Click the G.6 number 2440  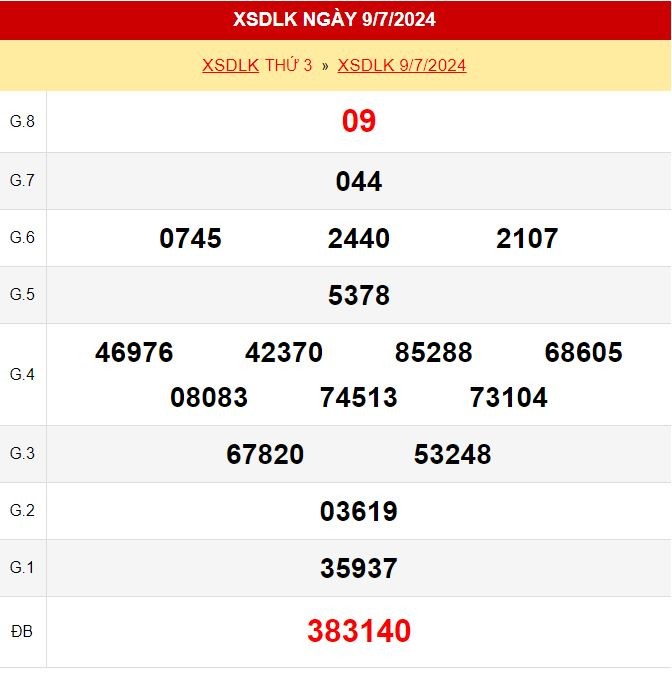(x=359, y=238)
